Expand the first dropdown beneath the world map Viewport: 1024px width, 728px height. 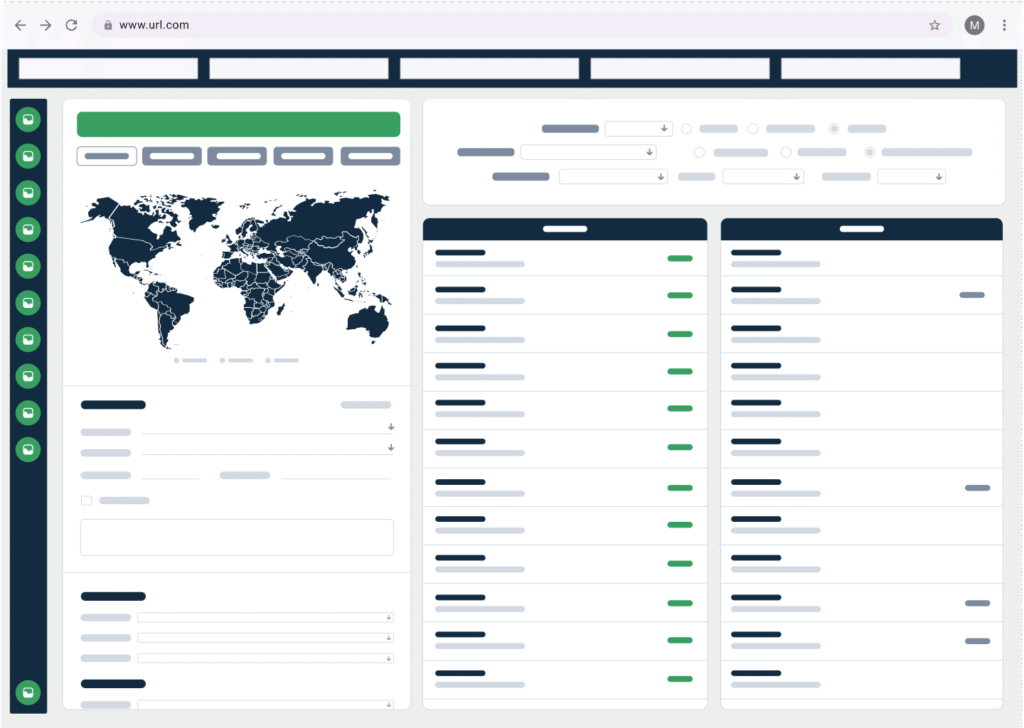click(x=266, y=428)
